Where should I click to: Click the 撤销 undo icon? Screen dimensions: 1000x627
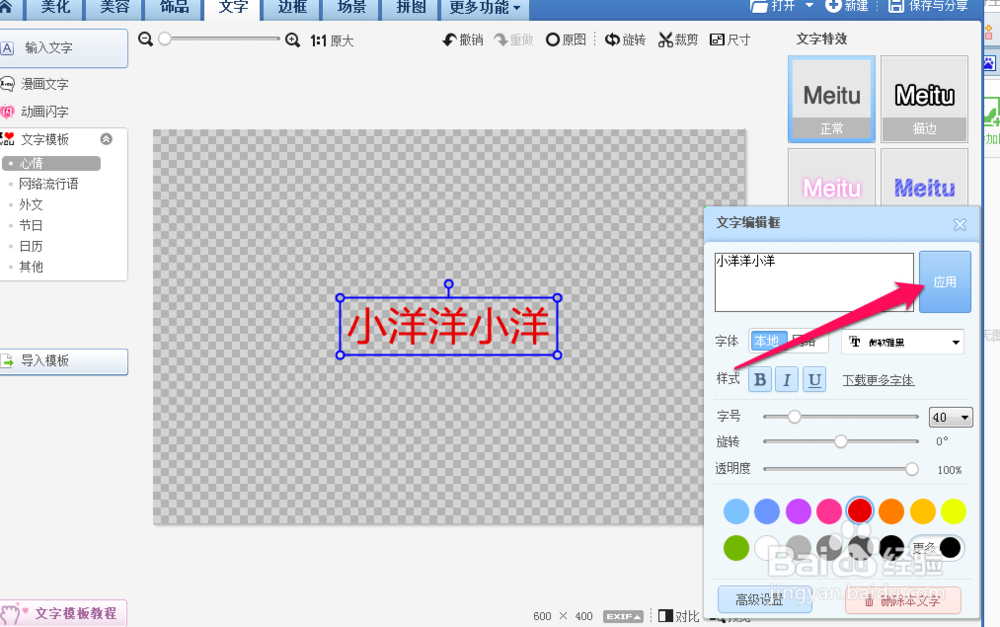pyautogui.click(x=463, y=39)
